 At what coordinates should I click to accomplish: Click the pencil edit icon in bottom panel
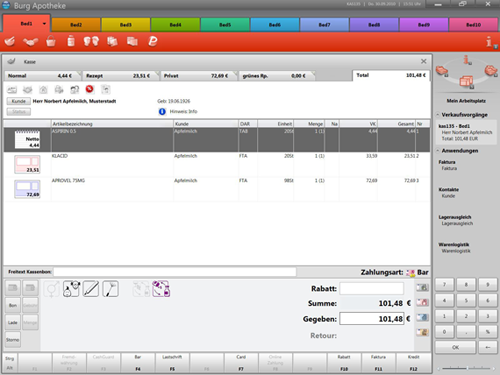[x=91, y=289]
